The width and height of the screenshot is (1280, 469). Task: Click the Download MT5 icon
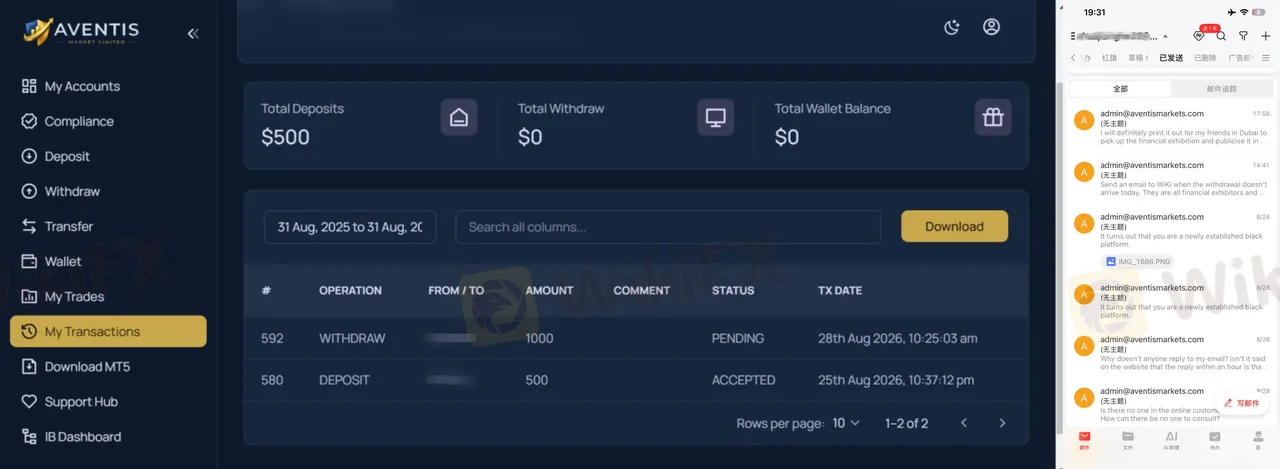pos(29,366)
